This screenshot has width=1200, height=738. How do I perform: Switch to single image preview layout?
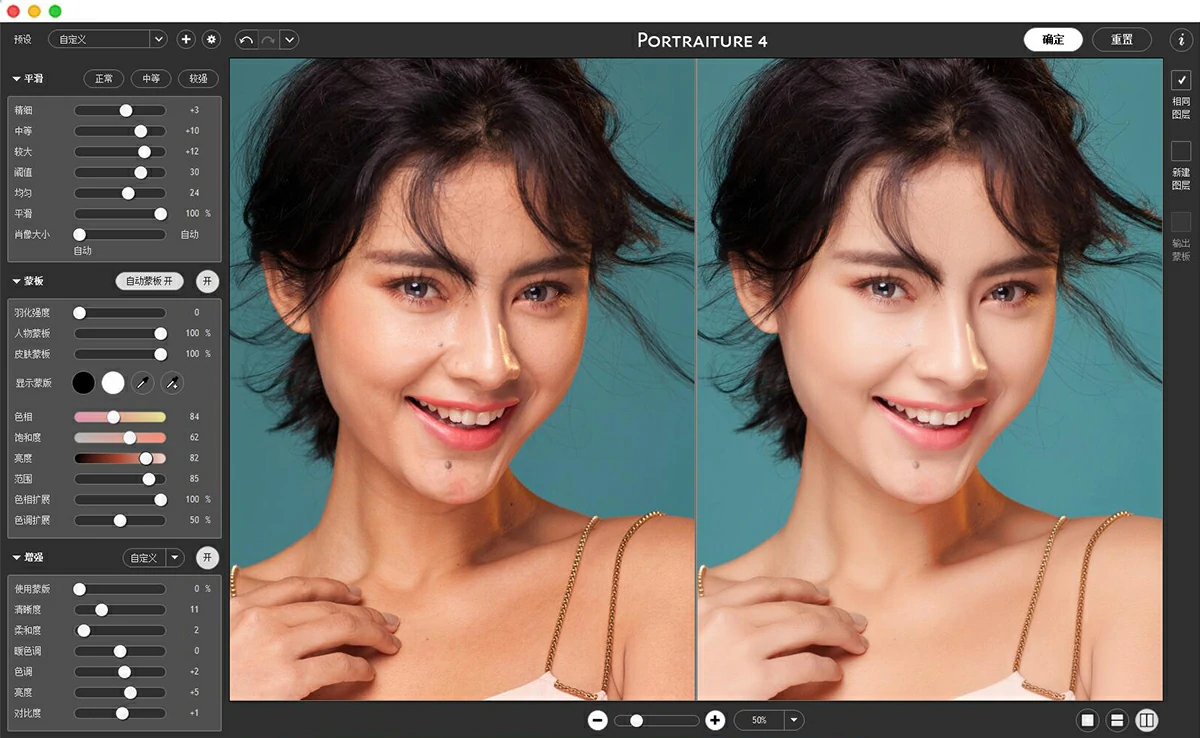pyautogui.click(x=1087, y=720)
